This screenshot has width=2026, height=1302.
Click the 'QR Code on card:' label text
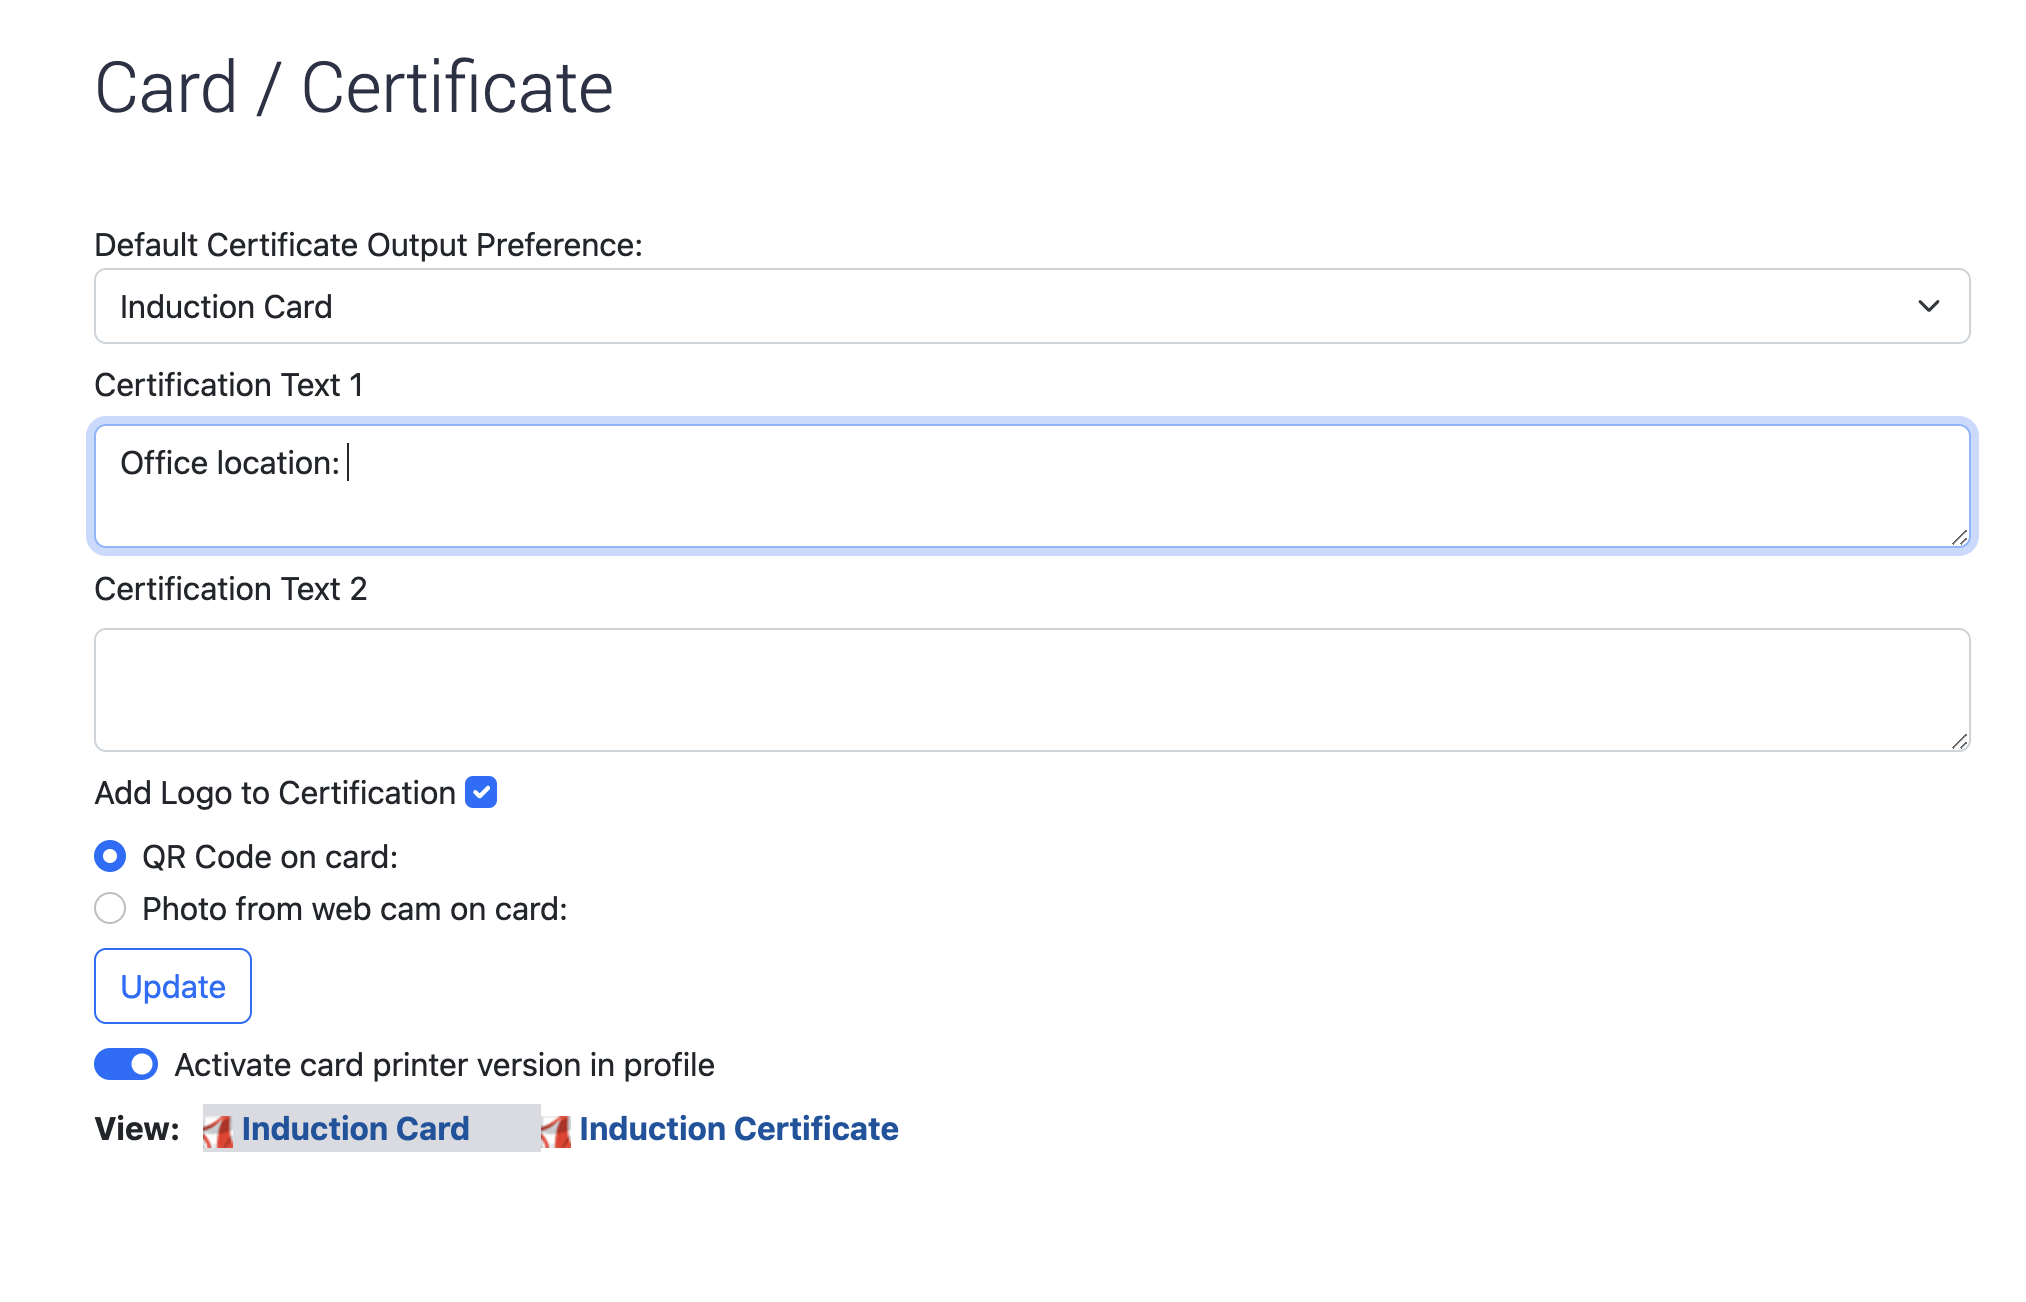[x=270, y=857]
